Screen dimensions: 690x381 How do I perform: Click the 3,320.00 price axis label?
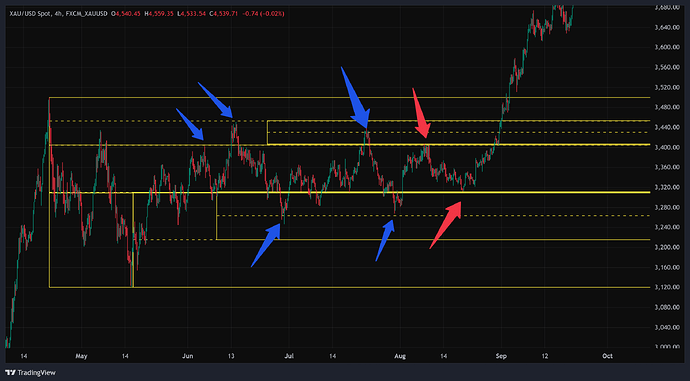click(668, 187)
